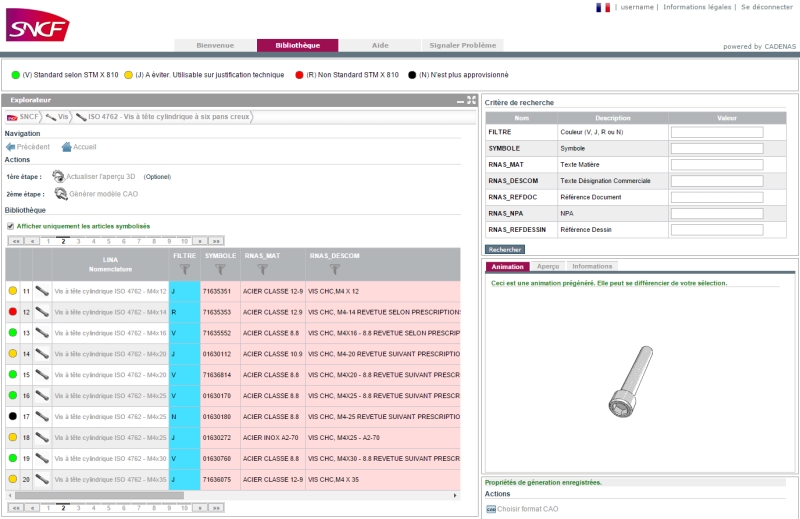
Task: Go to page 3 in top pagination
Action: coord(79,241)
